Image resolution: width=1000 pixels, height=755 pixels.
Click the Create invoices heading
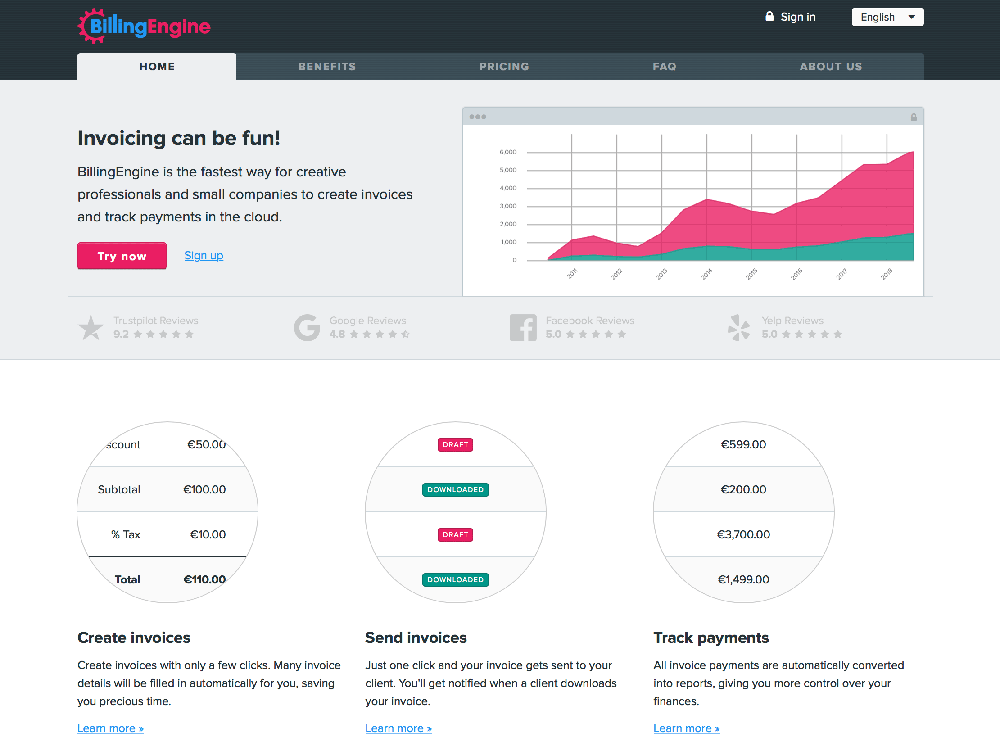pos(134,638)
